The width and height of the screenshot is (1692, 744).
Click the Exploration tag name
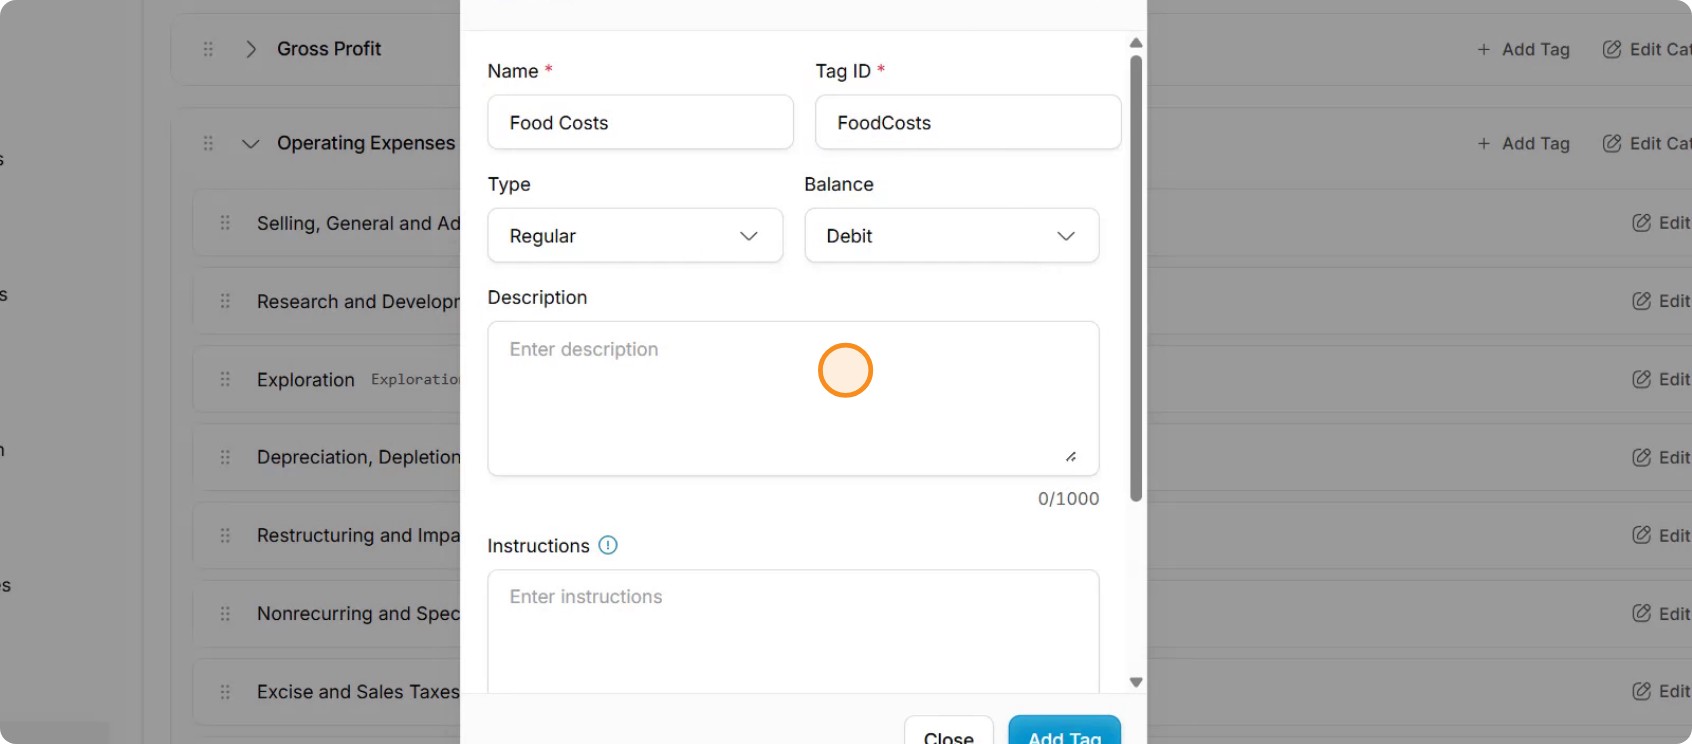pos(306,380)
